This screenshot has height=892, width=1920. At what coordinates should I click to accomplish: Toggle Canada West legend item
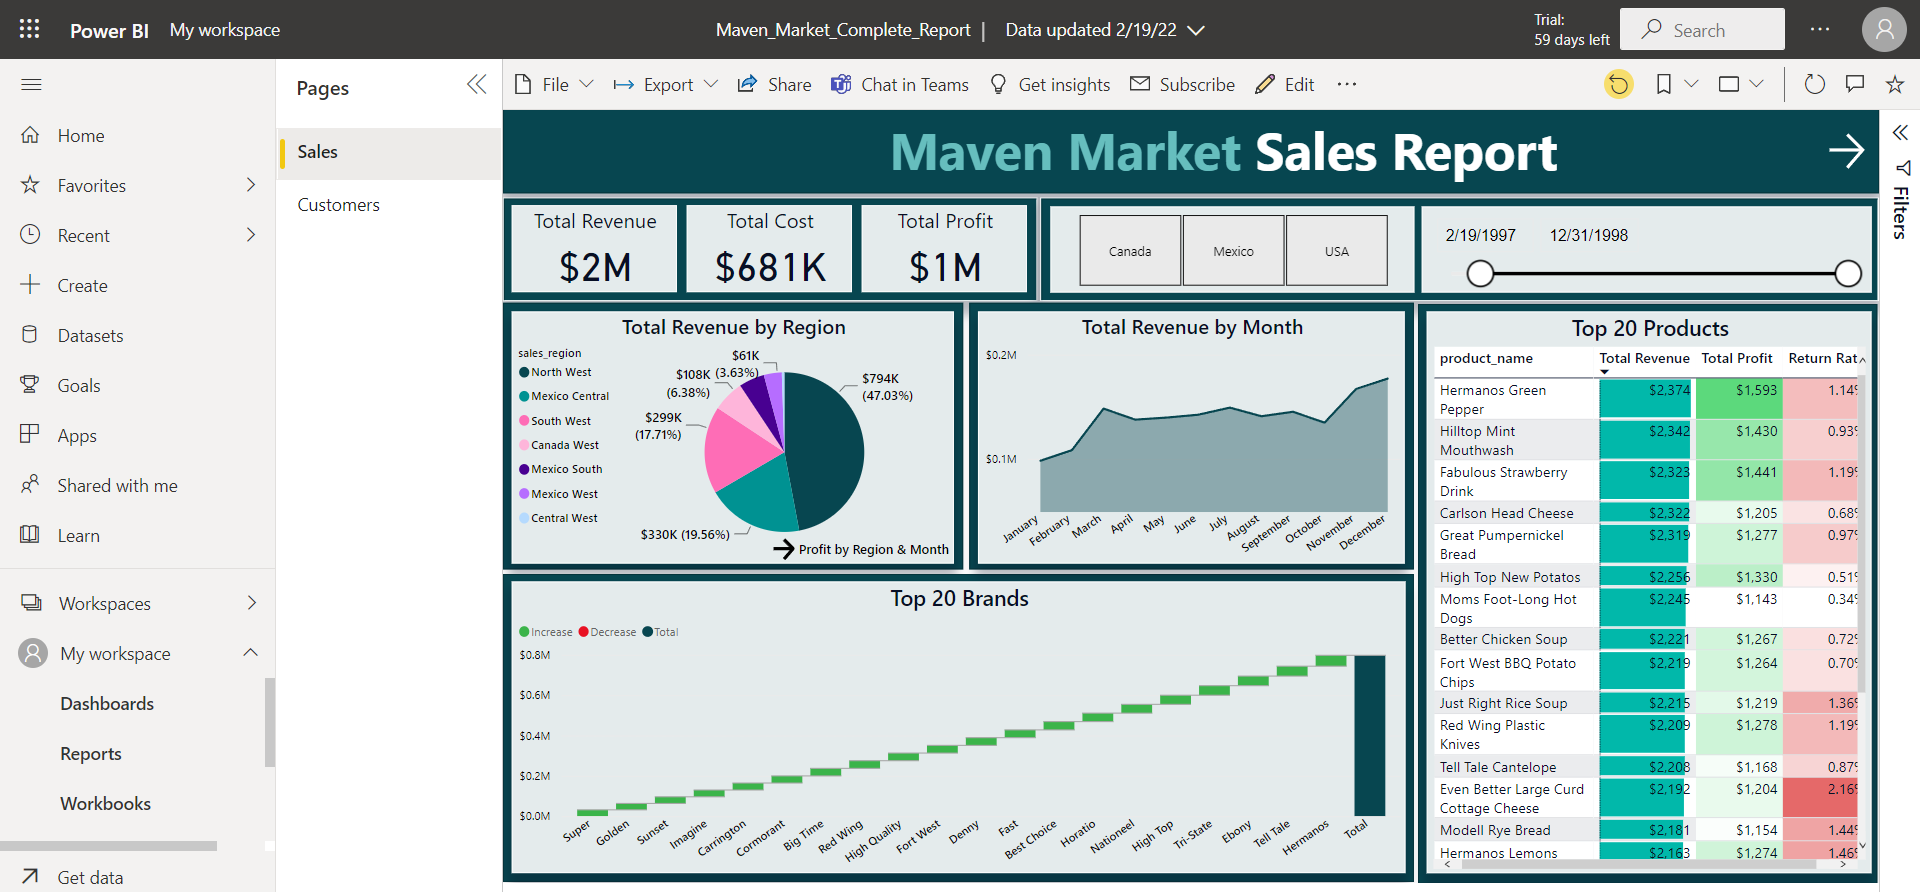(559, 445)
